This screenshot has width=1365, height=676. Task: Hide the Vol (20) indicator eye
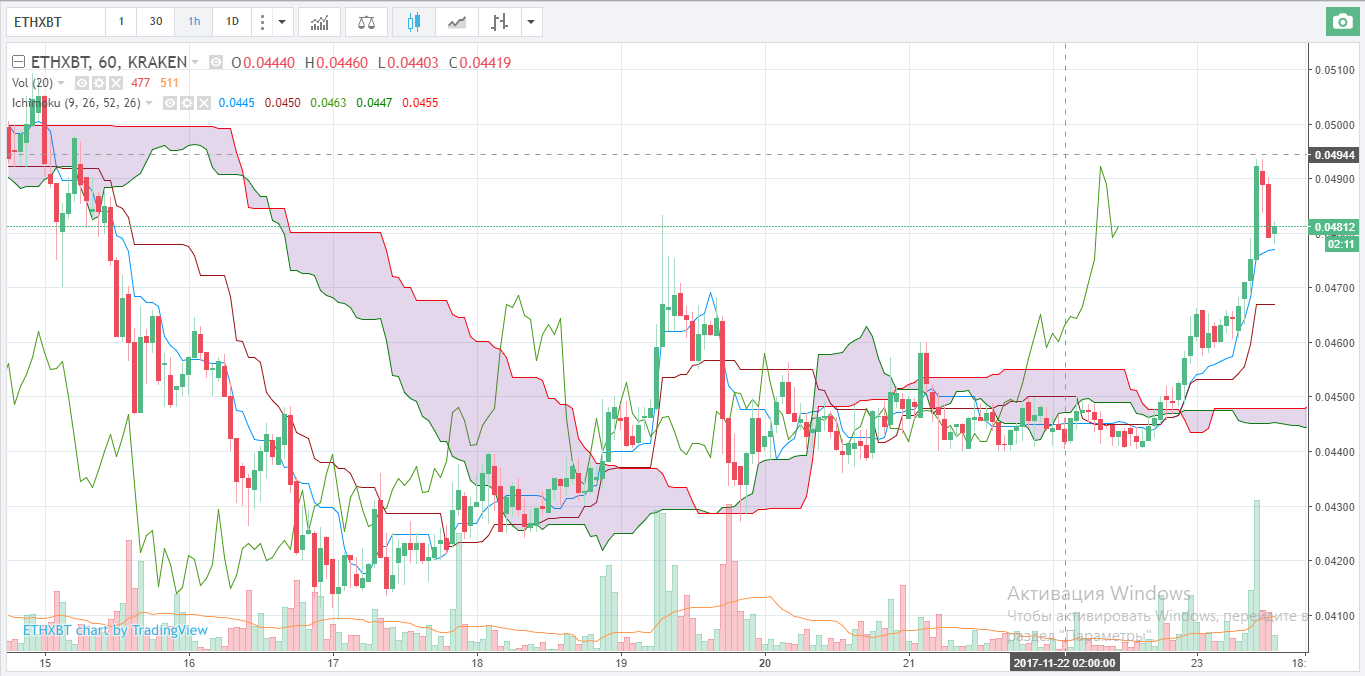(83, 83)
